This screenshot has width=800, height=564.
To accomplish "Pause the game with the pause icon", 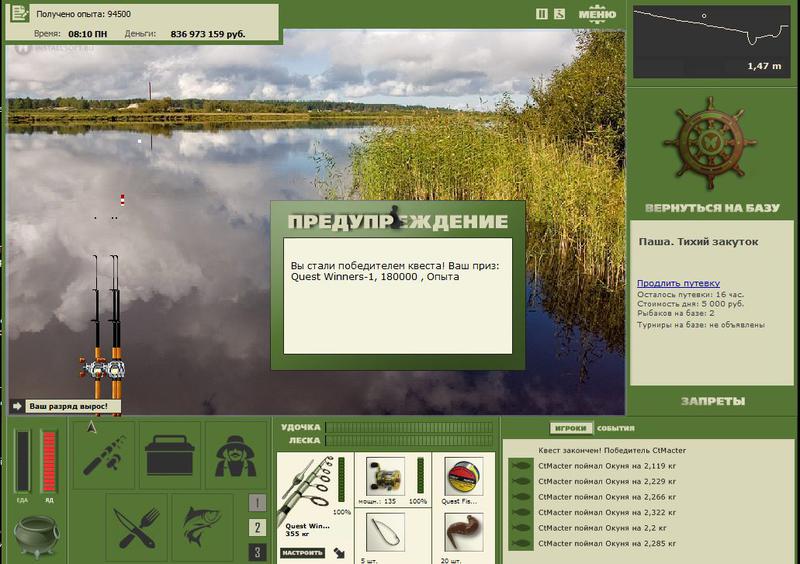I will coord(541,14).
